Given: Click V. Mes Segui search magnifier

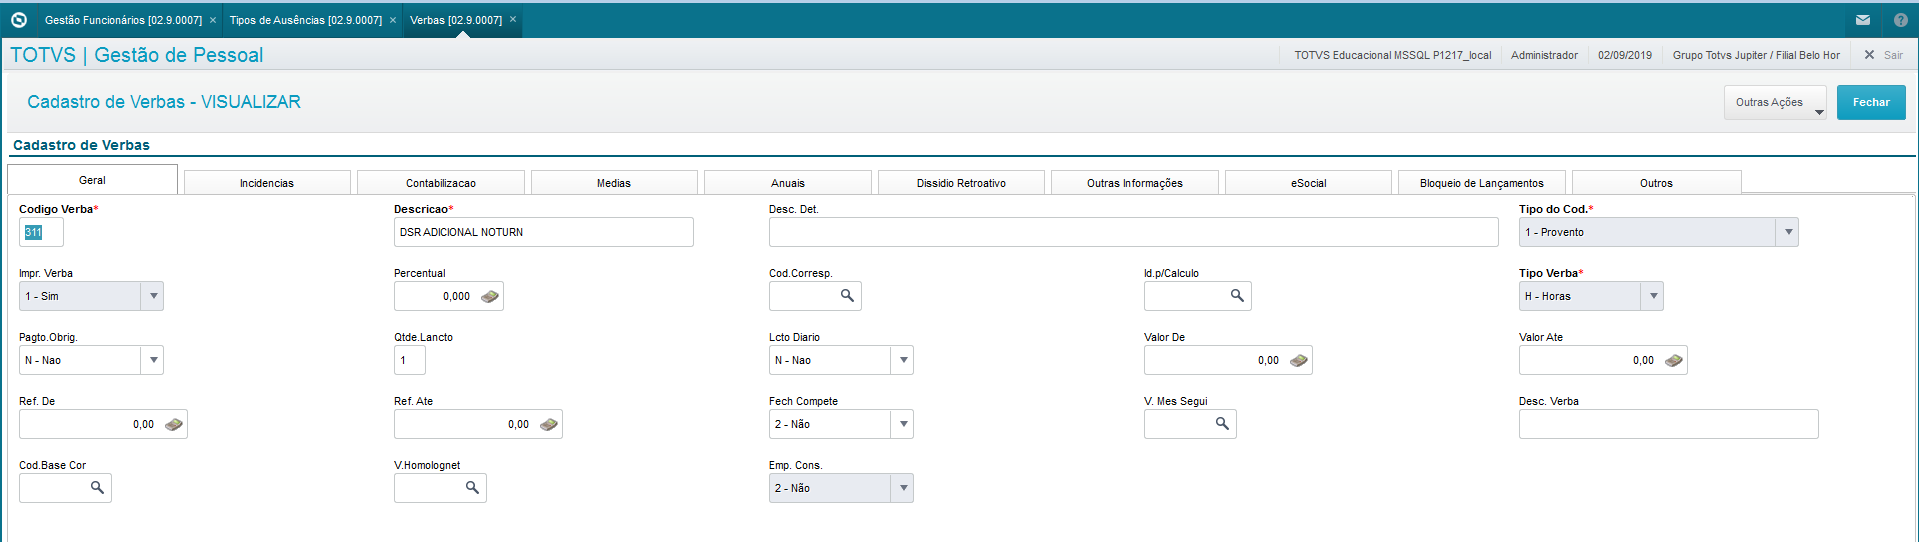Looking at the screenshot, I should coord(1222,423).
